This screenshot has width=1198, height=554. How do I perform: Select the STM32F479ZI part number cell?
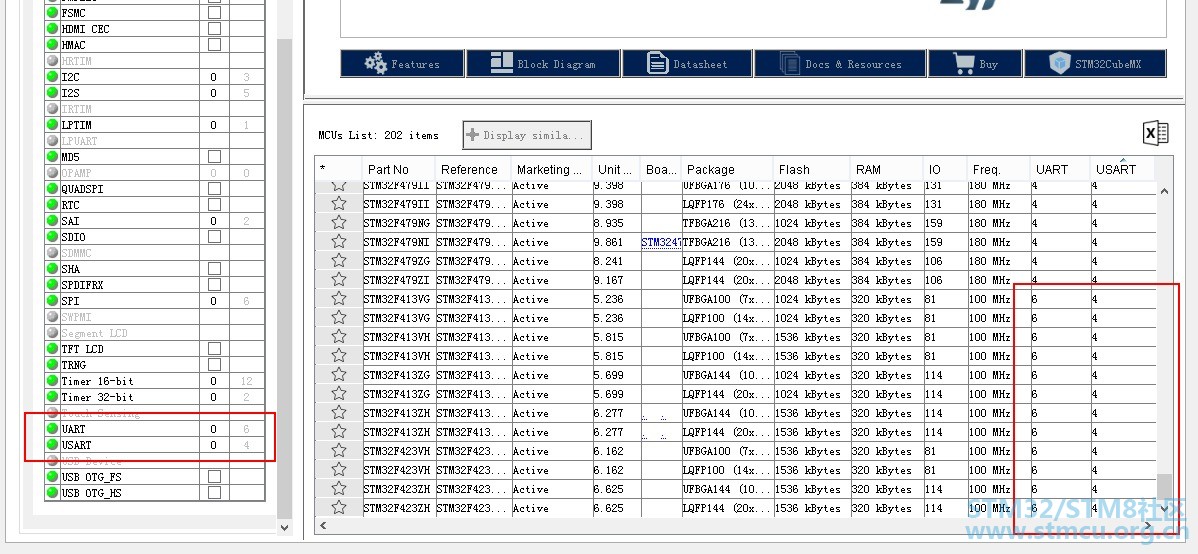[x=399, y=280]
